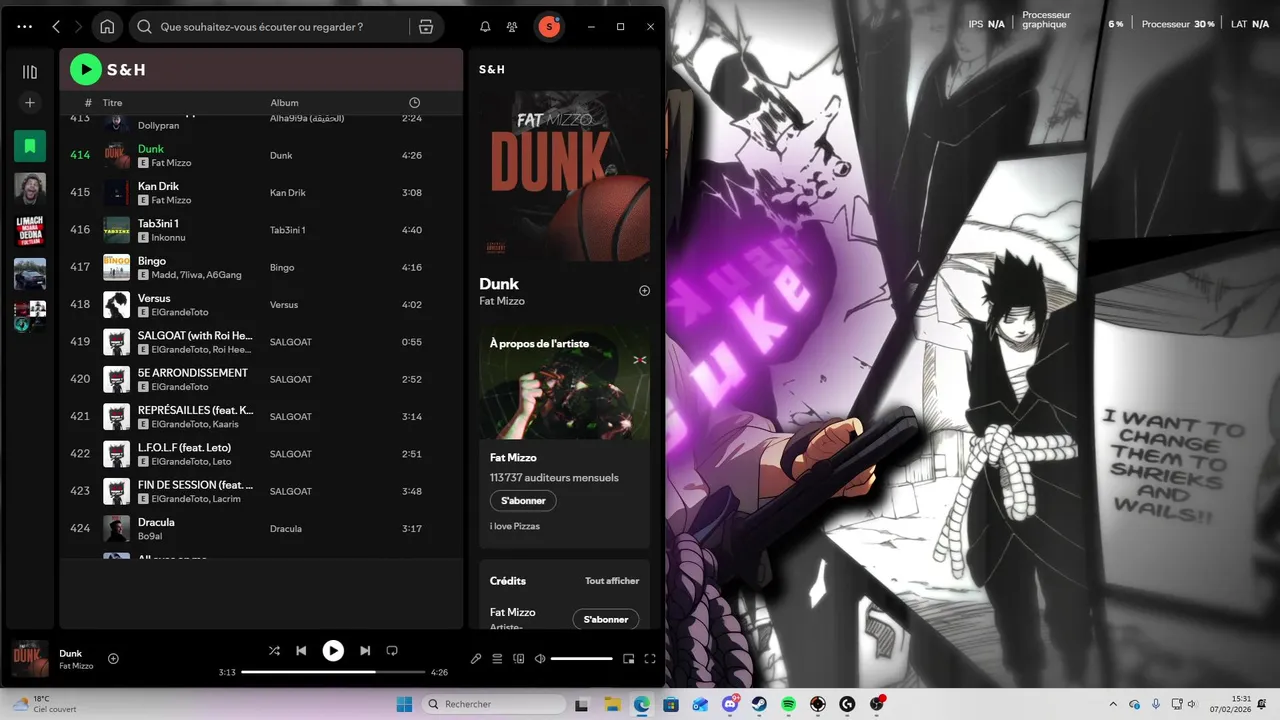The height and width of the screenshot is (720, 1280).
Task: Mute using the speaker volume icon
Action: click(x=540, y=658)
